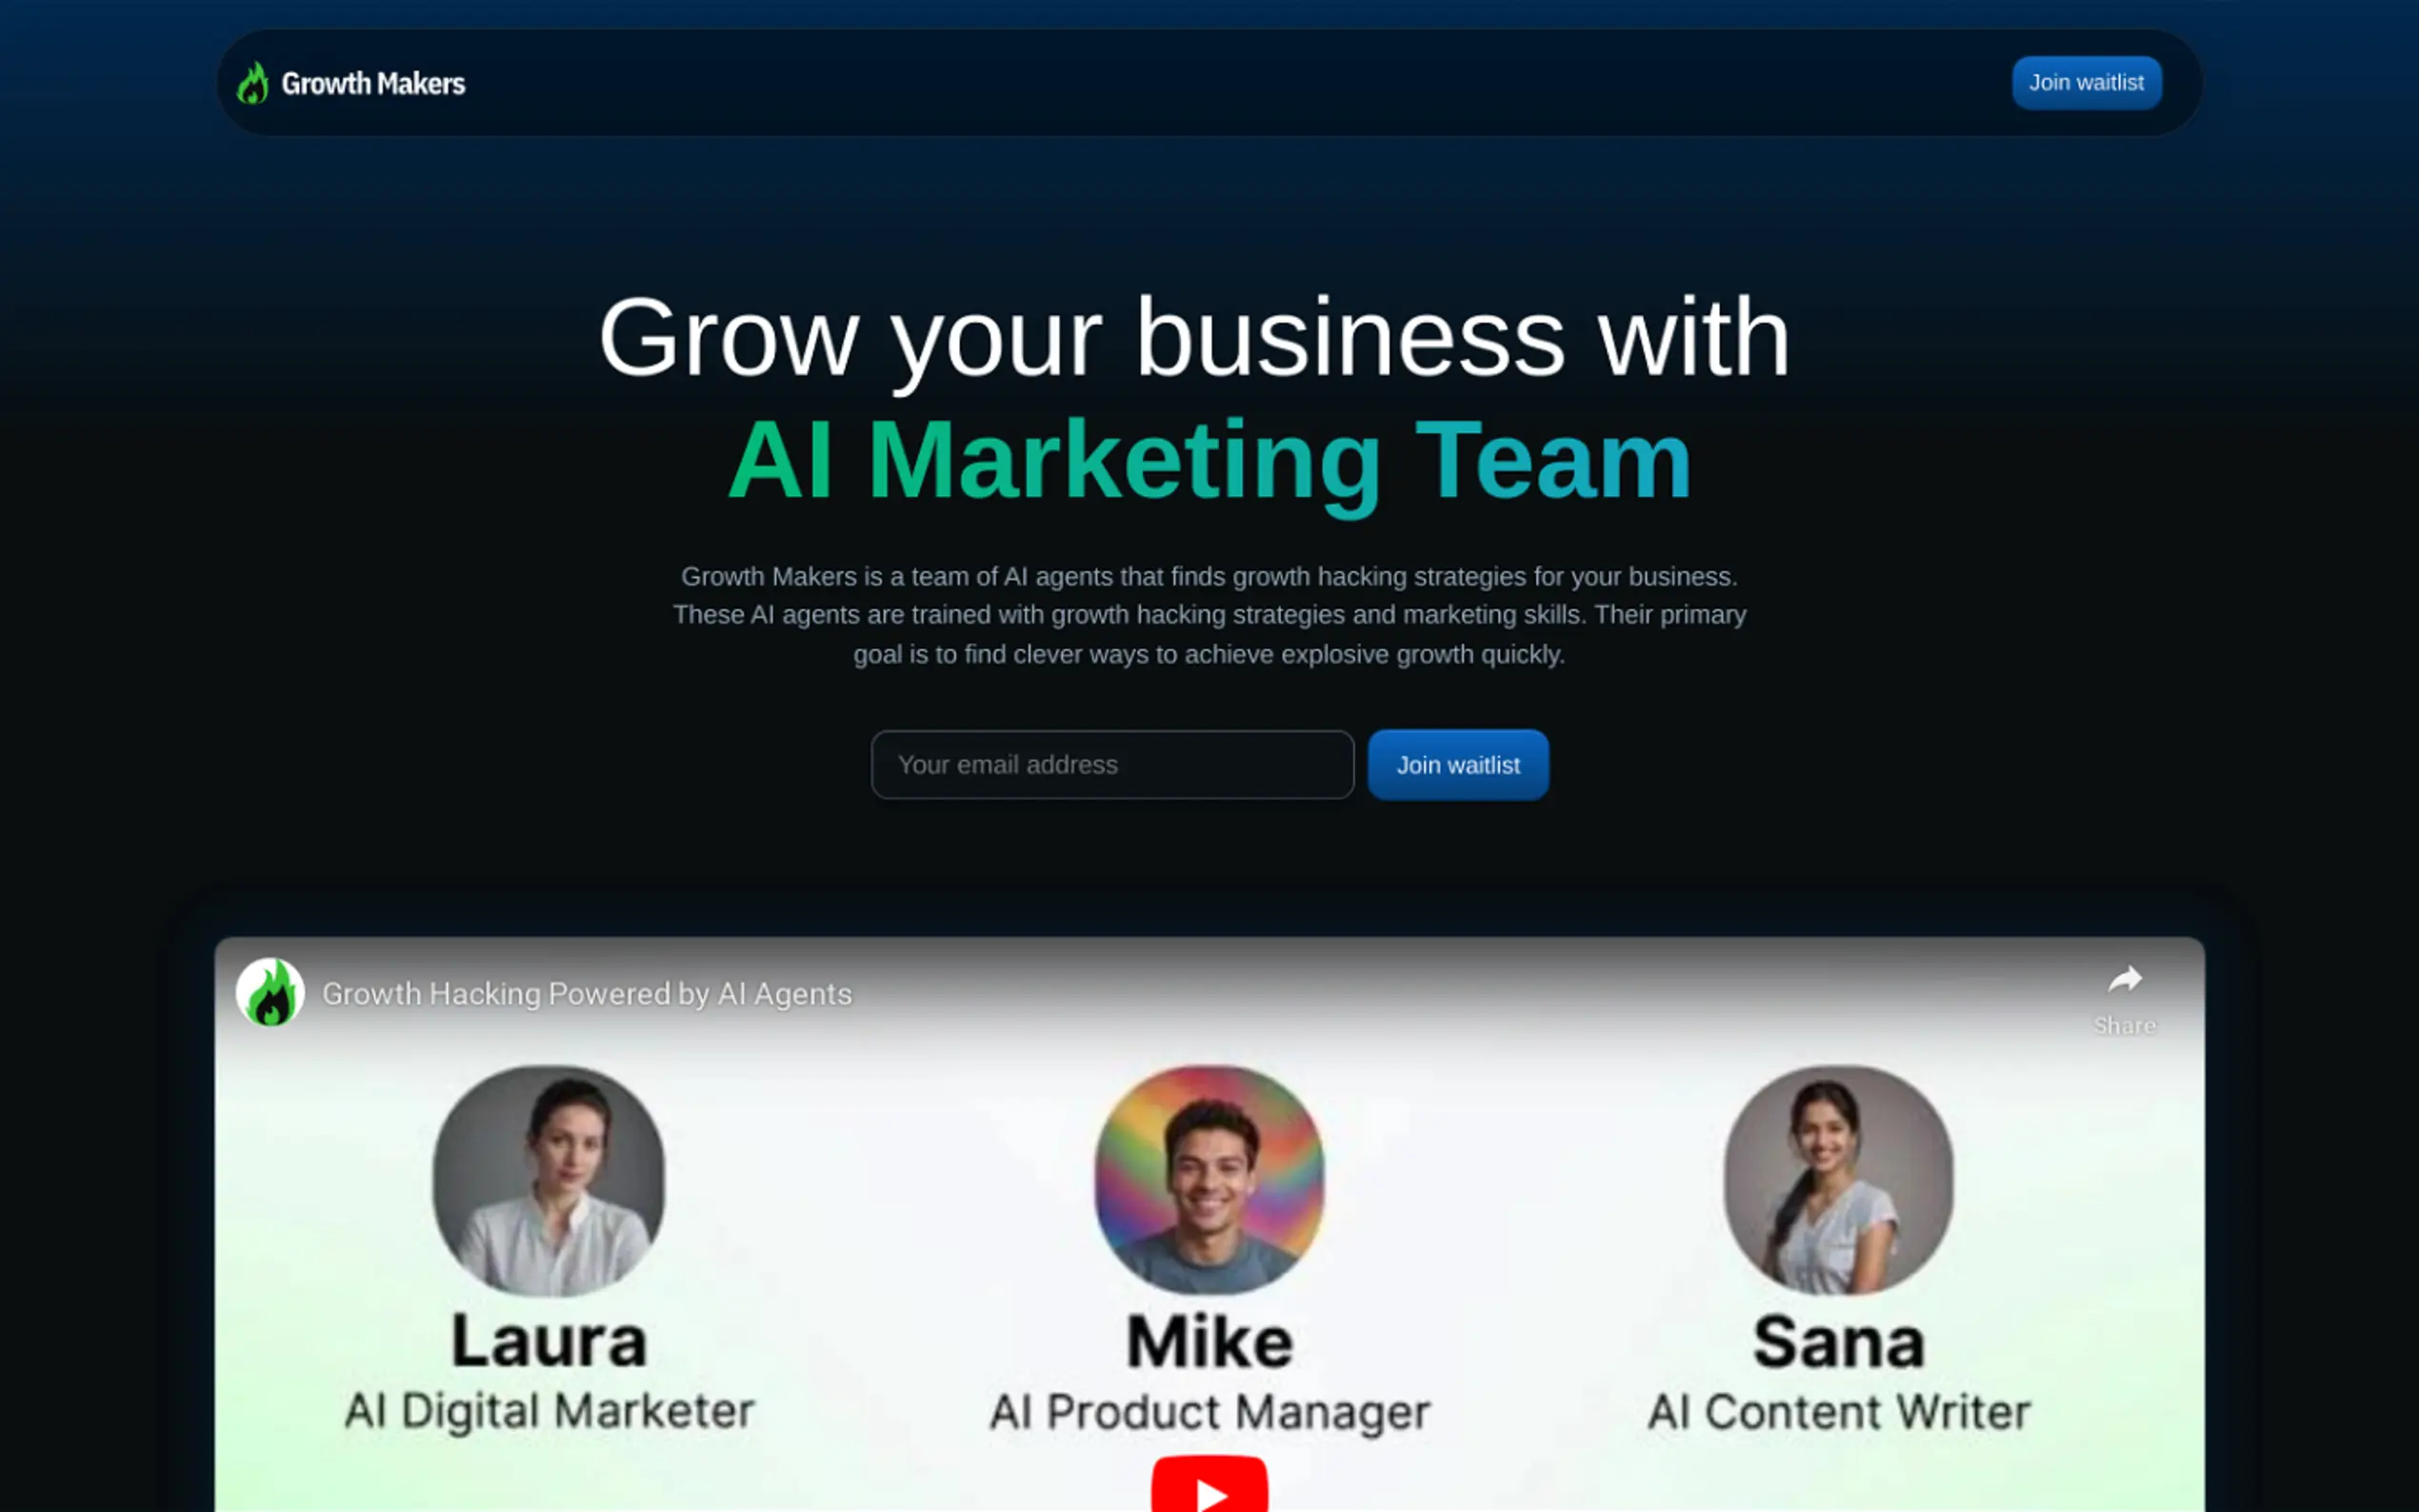The height and width of the screenshot is (1512, 2419).
Task: Click the Share text label below arrow
Action: [2125, 1026]
